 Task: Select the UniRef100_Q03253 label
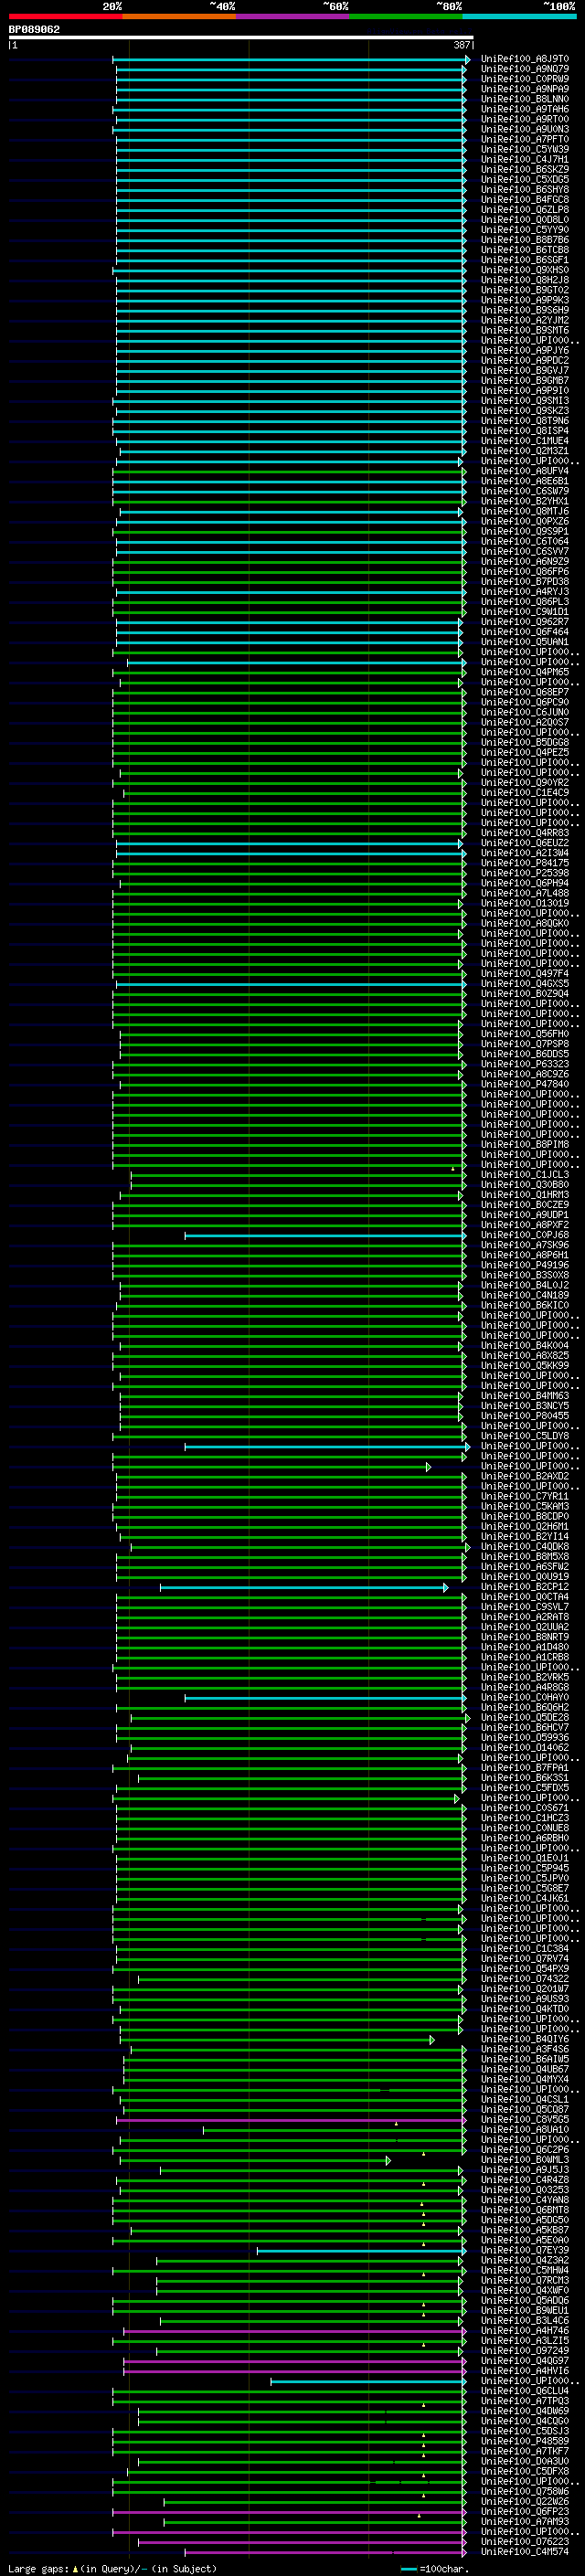[x=525, y=2190]
